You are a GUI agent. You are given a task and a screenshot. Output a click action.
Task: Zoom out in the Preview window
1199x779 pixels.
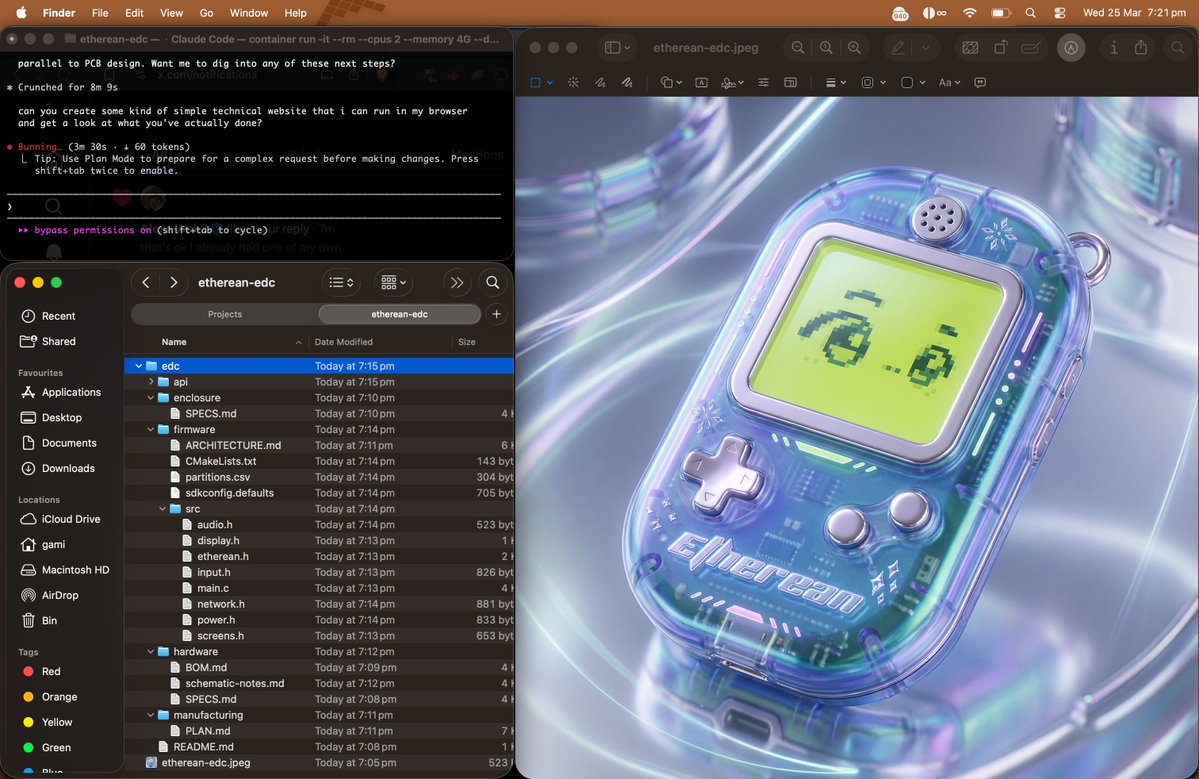pyautogui.click(x=798, y=47)
